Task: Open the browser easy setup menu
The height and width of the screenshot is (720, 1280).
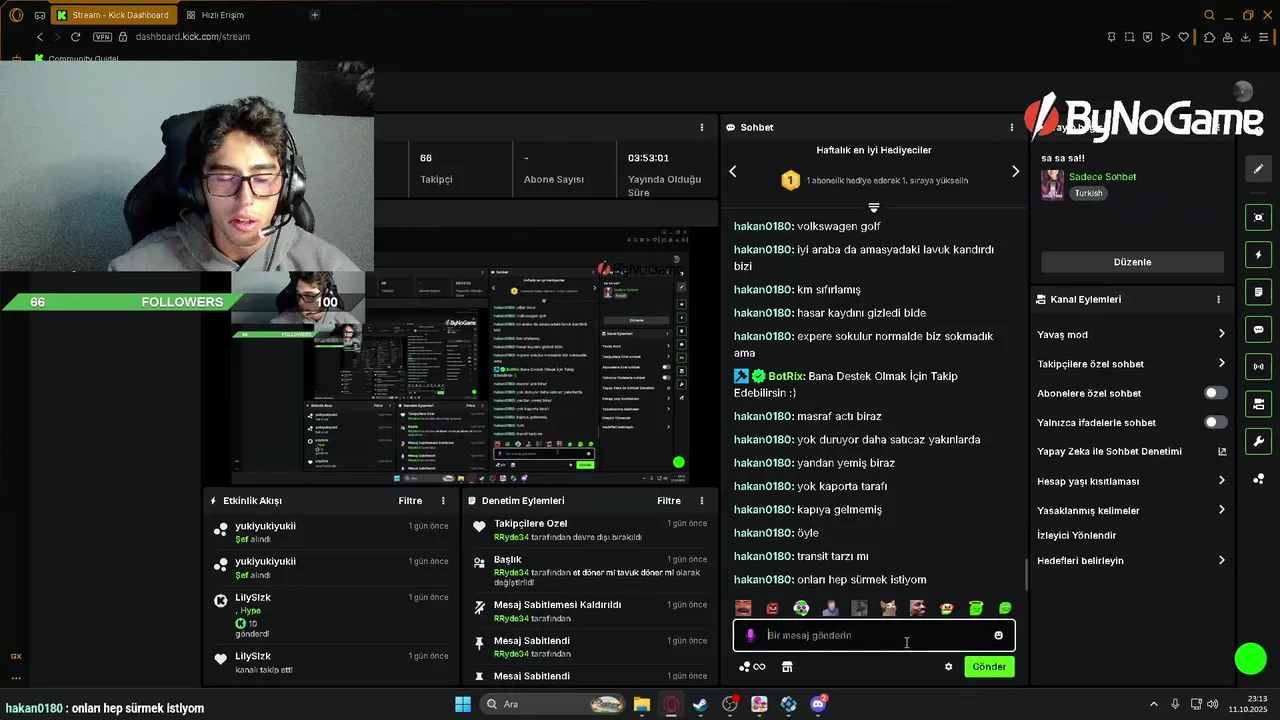Action: 1264,37
